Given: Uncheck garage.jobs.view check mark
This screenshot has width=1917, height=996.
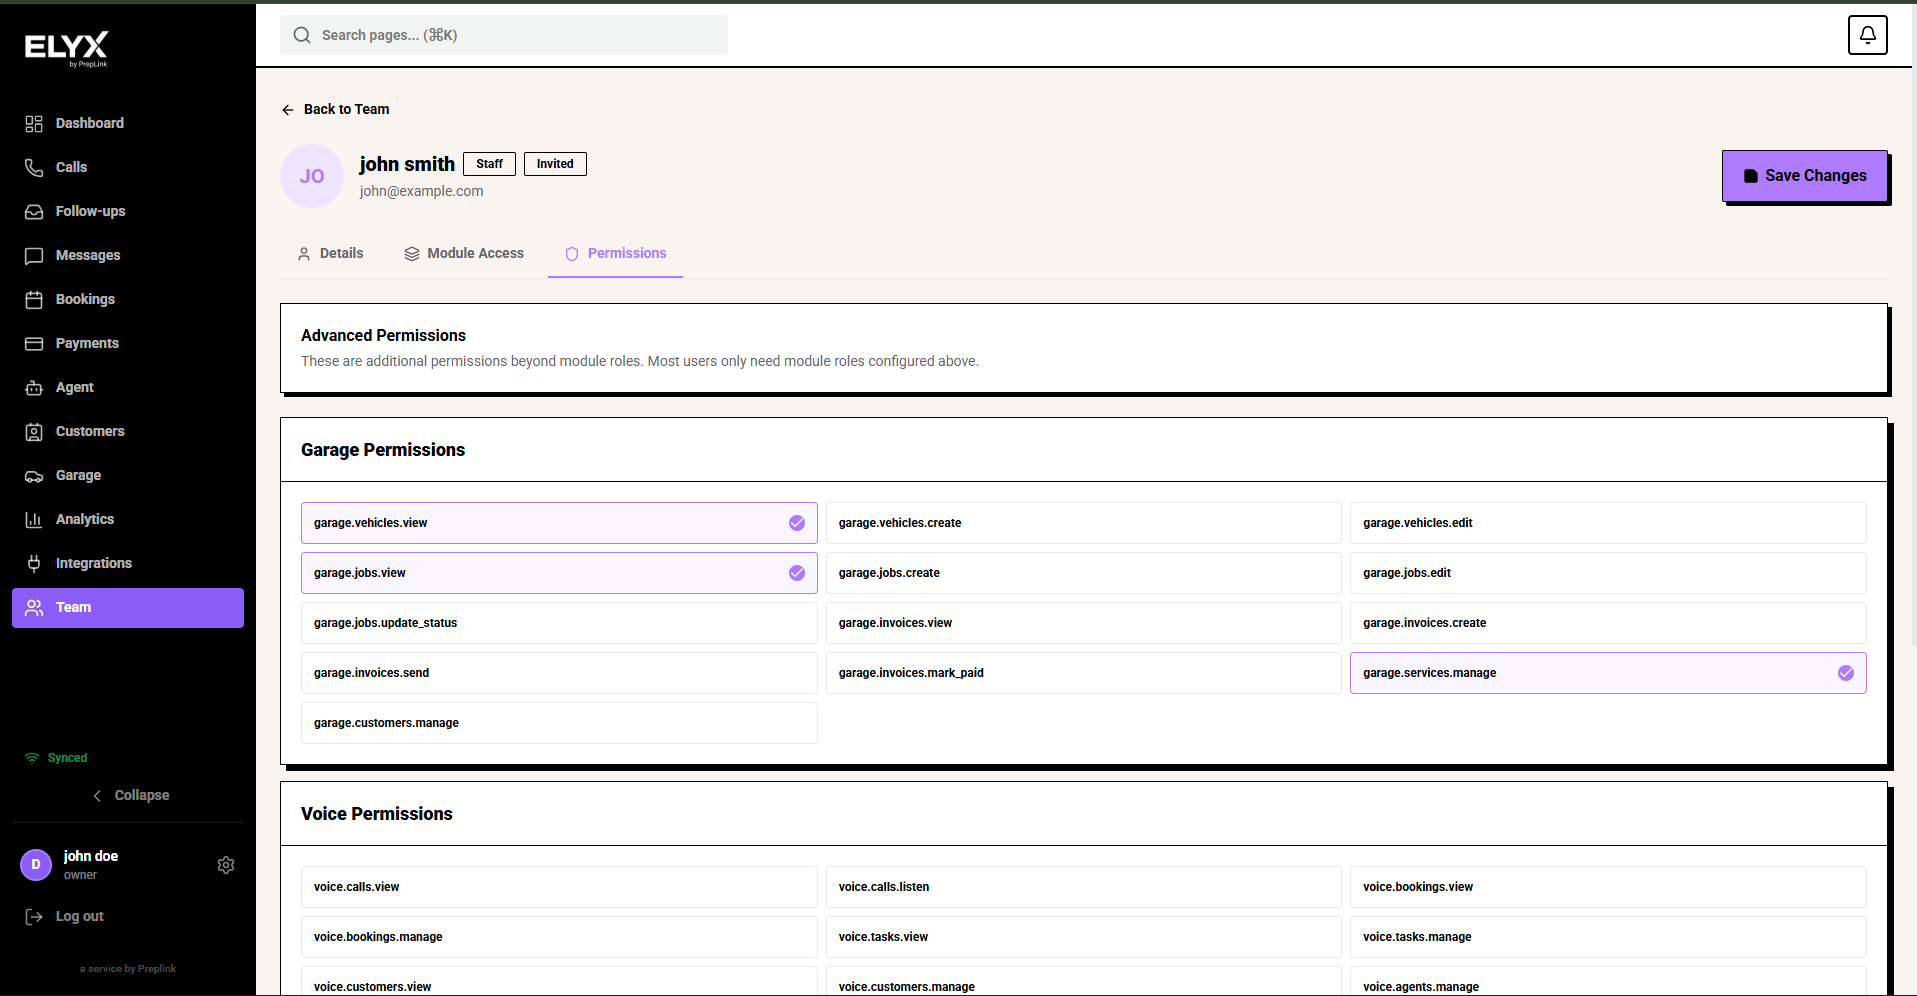Looking at the screenshot, I should [x=797, y=573].
